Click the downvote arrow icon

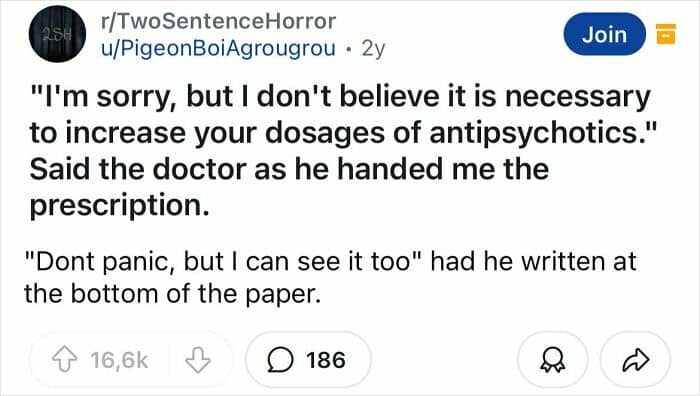pos(197,360)
